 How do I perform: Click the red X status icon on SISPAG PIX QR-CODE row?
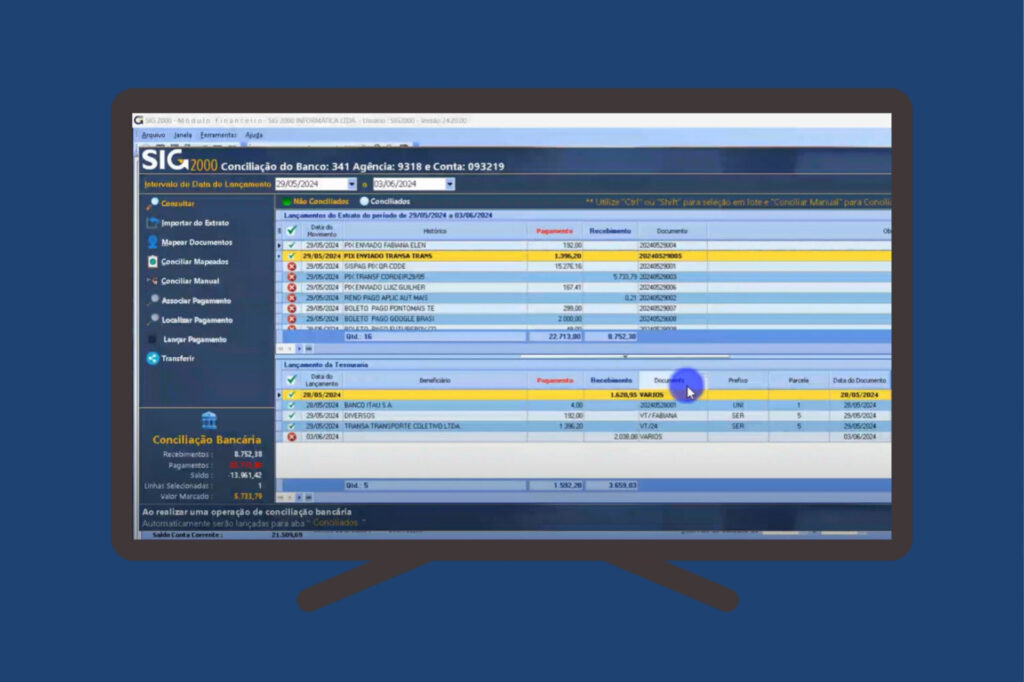coord(292,267)
